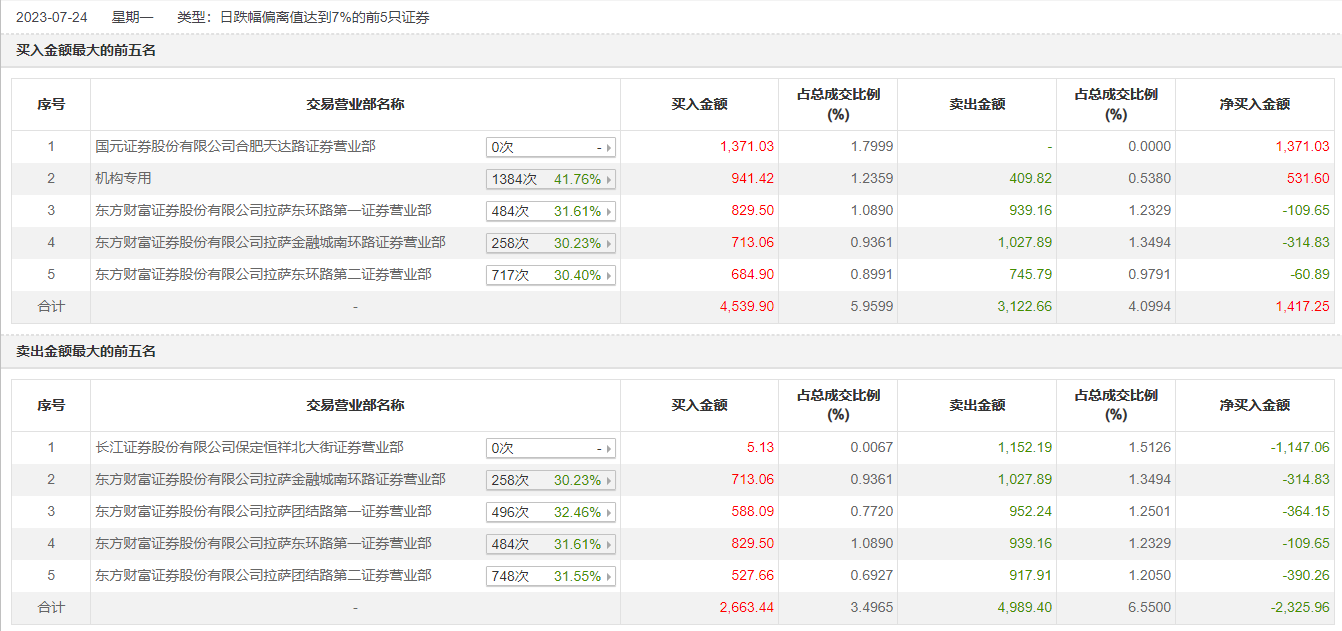Open the 748次 31.55% dropdown

click(551, 576)
